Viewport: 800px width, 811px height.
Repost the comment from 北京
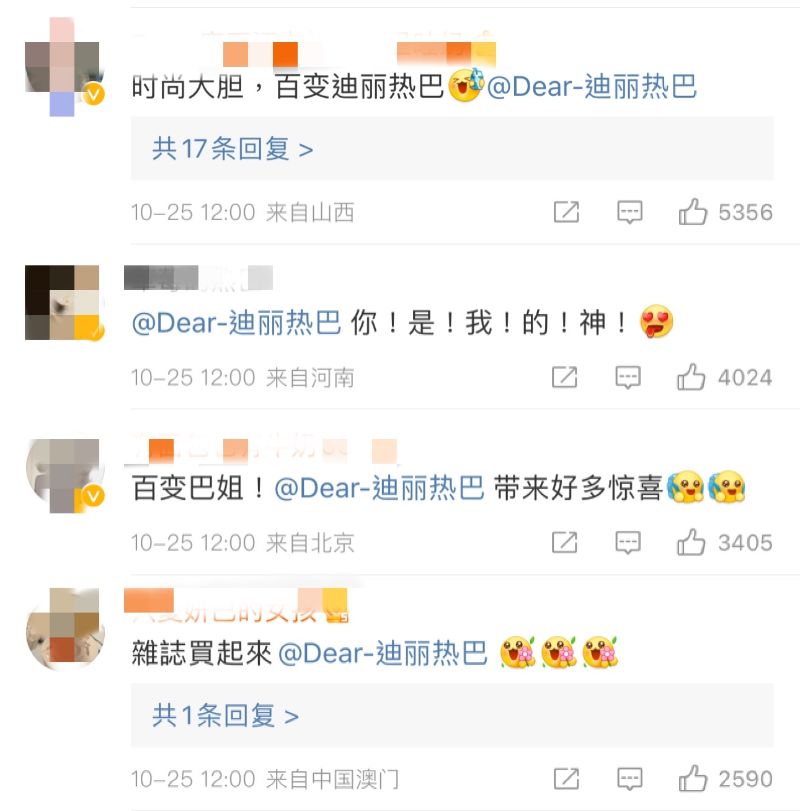[564, 542]
